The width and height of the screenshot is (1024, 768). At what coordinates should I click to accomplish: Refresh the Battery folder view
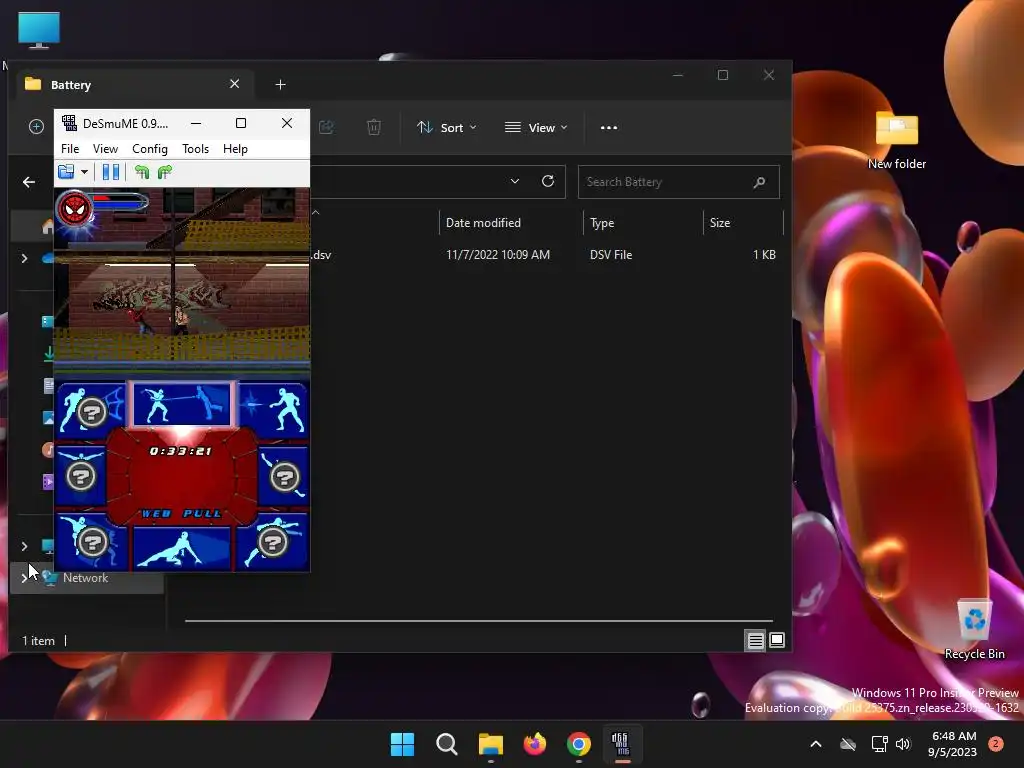(548, 181)
